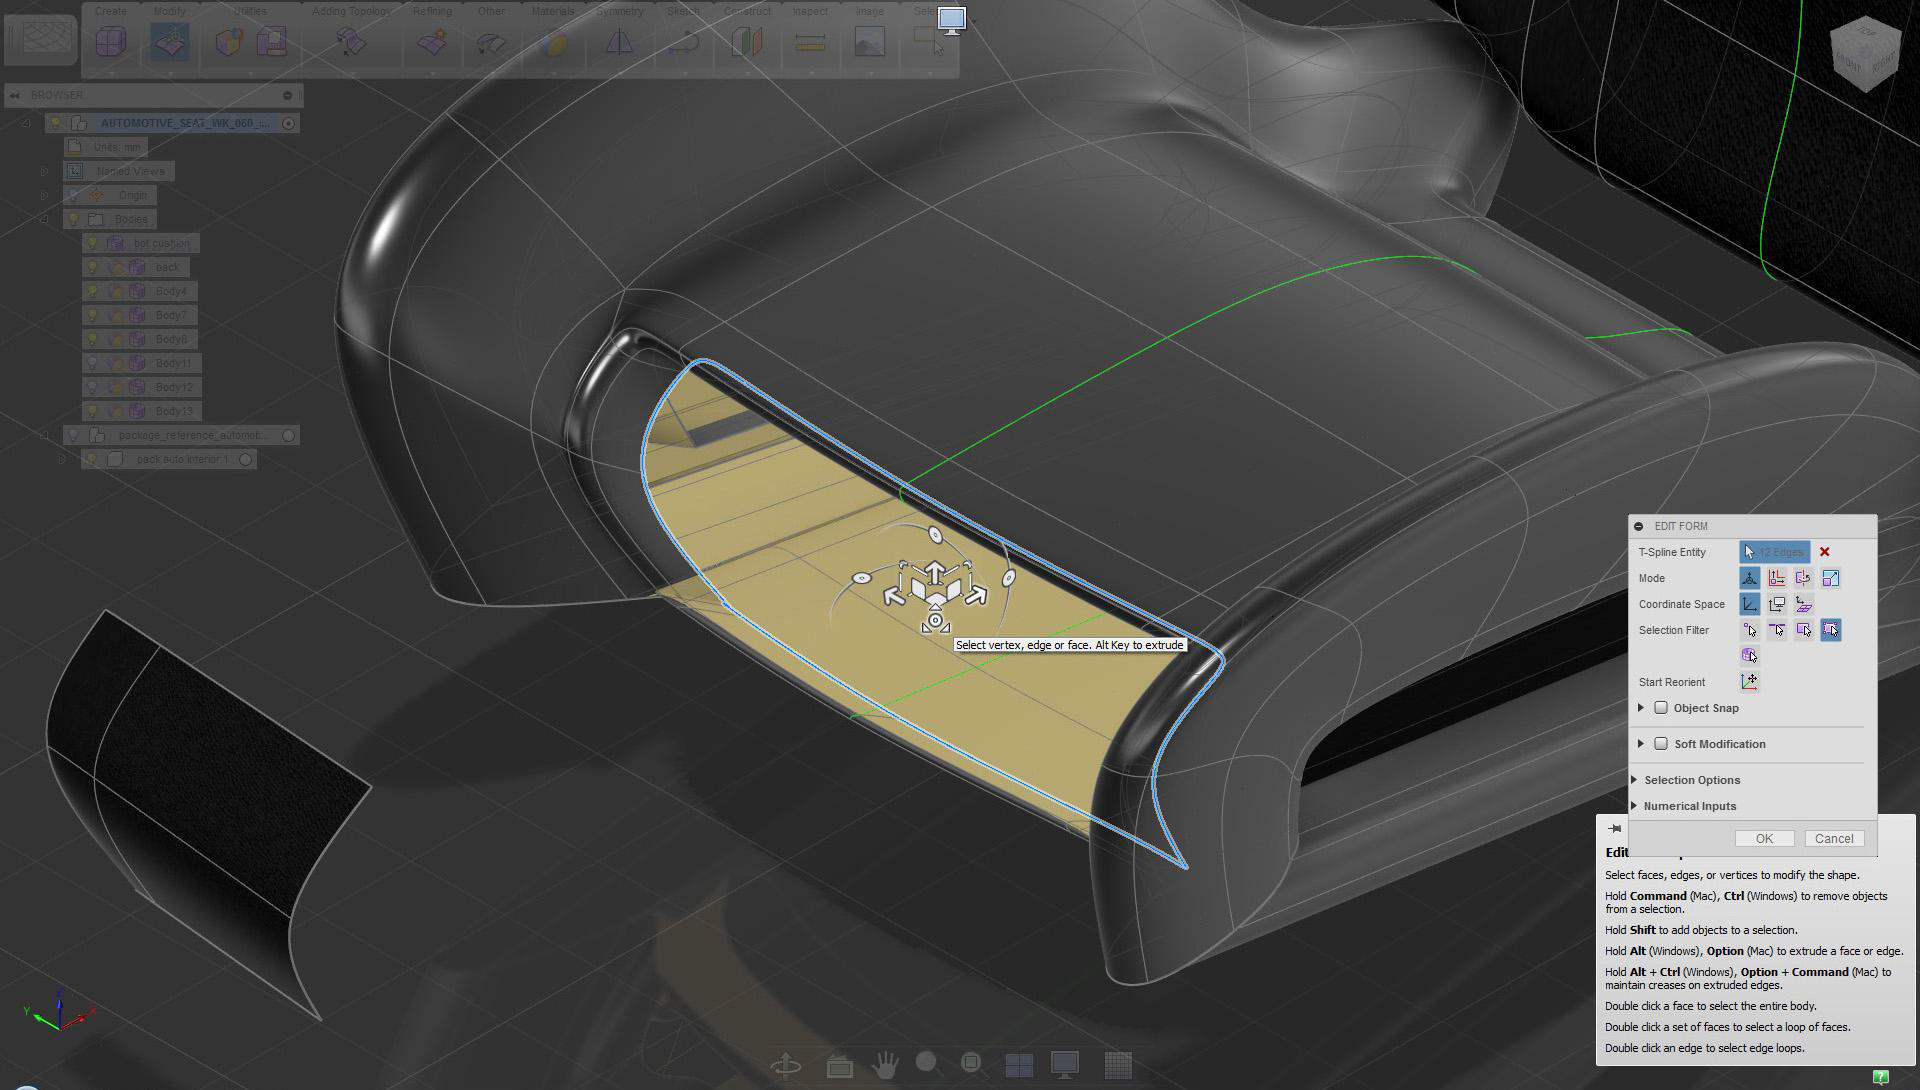This screenshot has width=1920, height=1090.
Task: Enable the Object Snap checkbox
Action: click(x=1661, y=708)
